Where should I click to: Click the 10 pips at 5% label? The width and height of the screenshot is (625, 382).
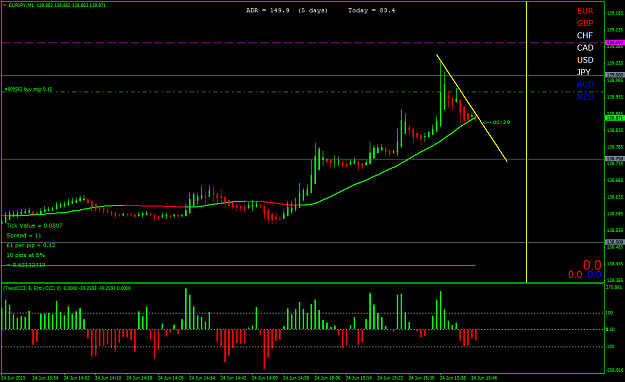[x=26, y=255]
